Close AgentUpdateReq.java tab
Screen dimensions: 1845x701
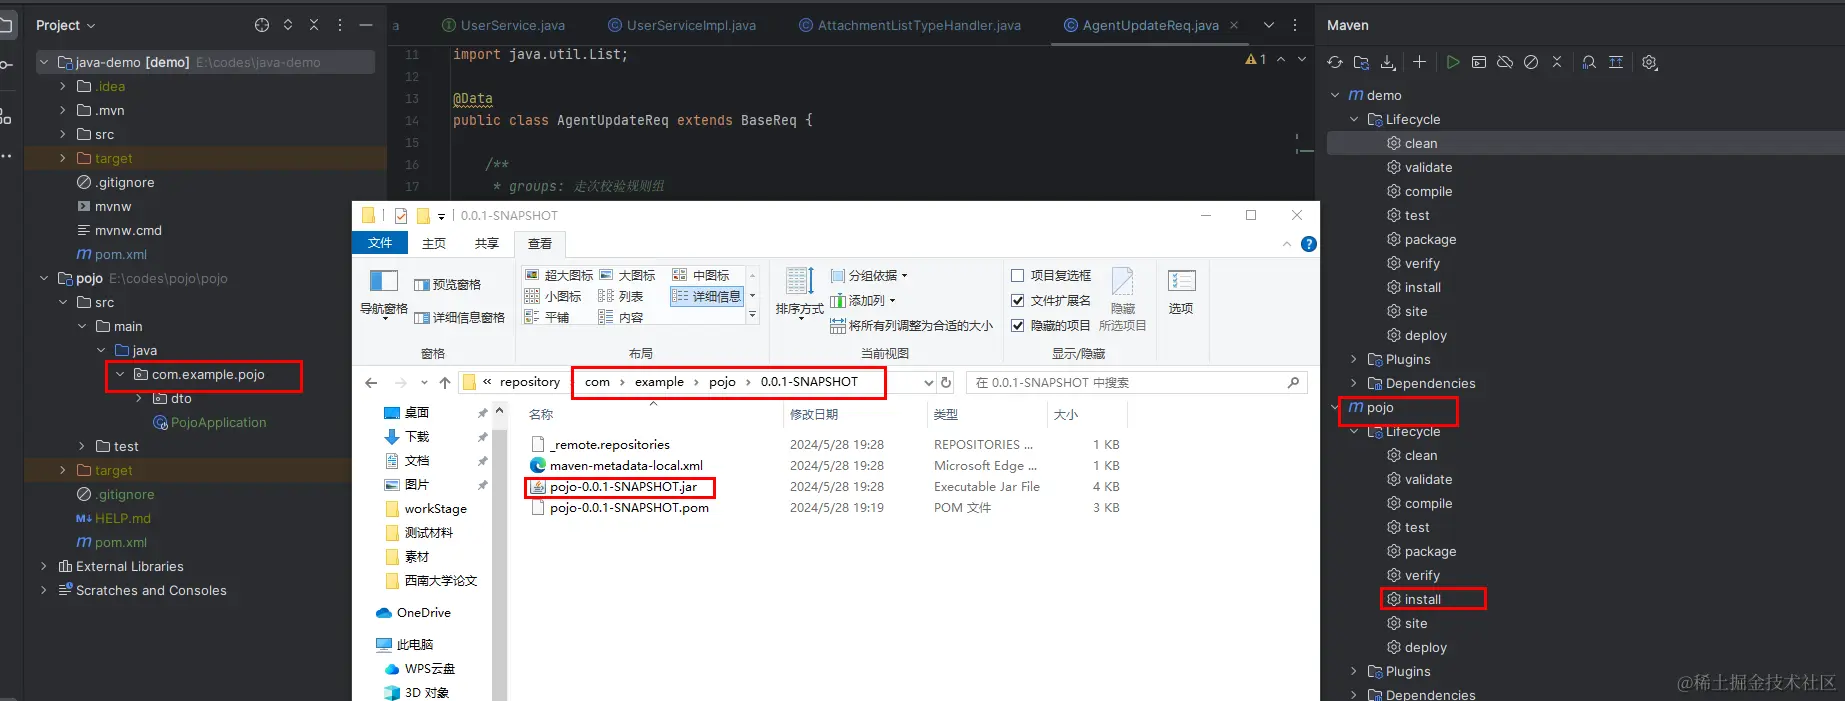pos(1234,25)
